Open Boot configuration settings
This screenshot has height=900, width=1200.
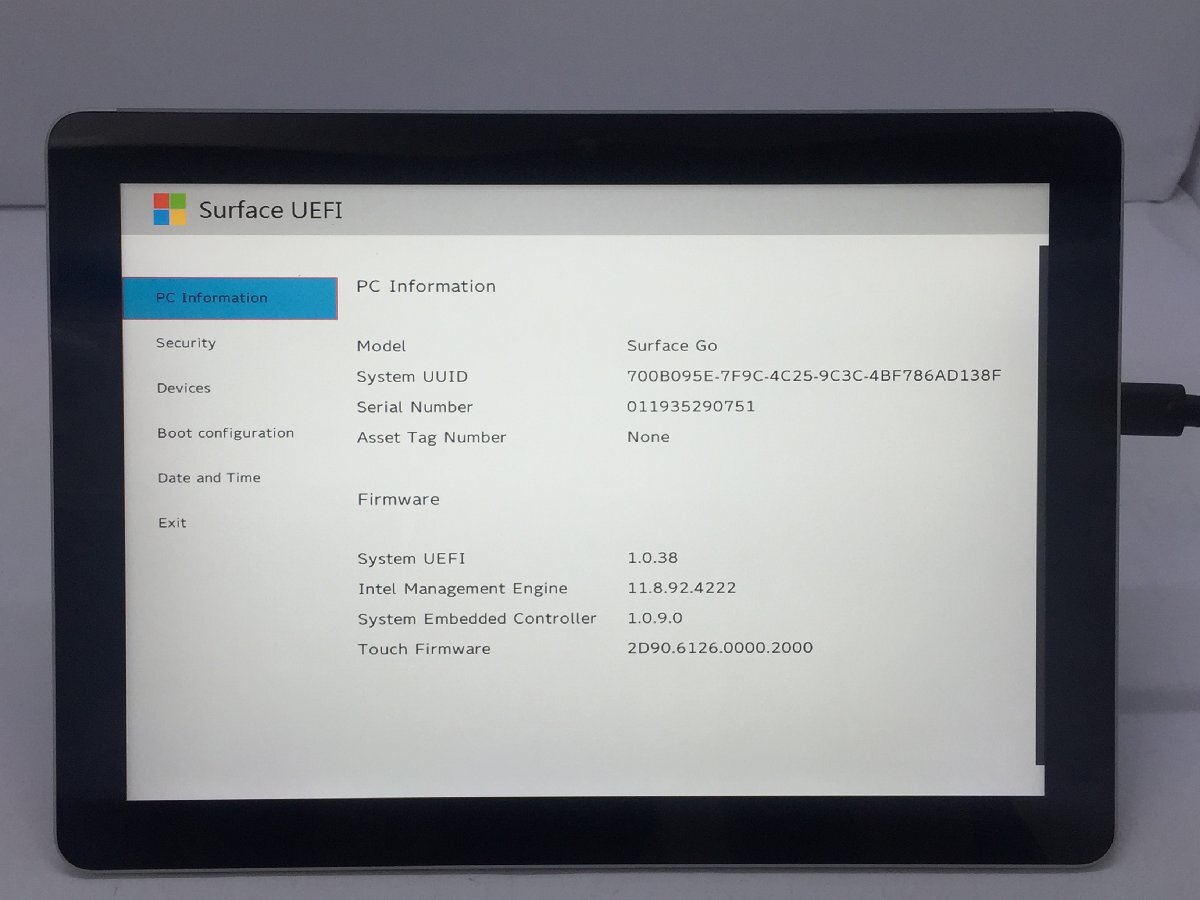click(226, 433)
